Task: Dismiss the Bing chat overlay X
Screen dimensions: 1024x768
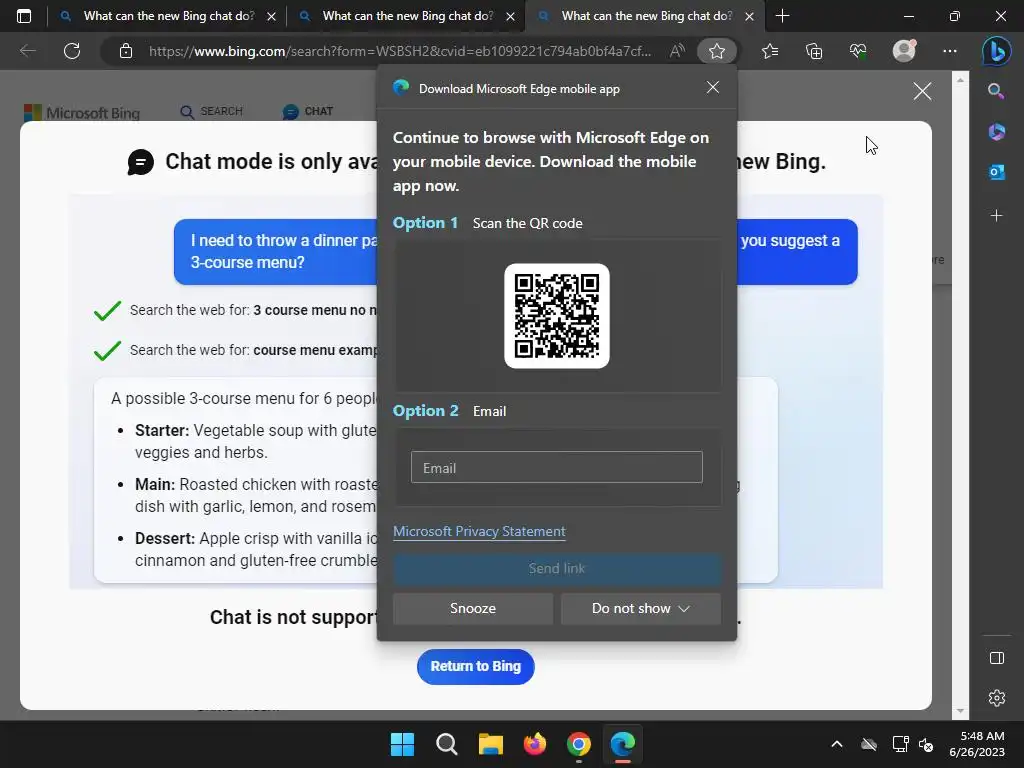Action: coord(922,91)
